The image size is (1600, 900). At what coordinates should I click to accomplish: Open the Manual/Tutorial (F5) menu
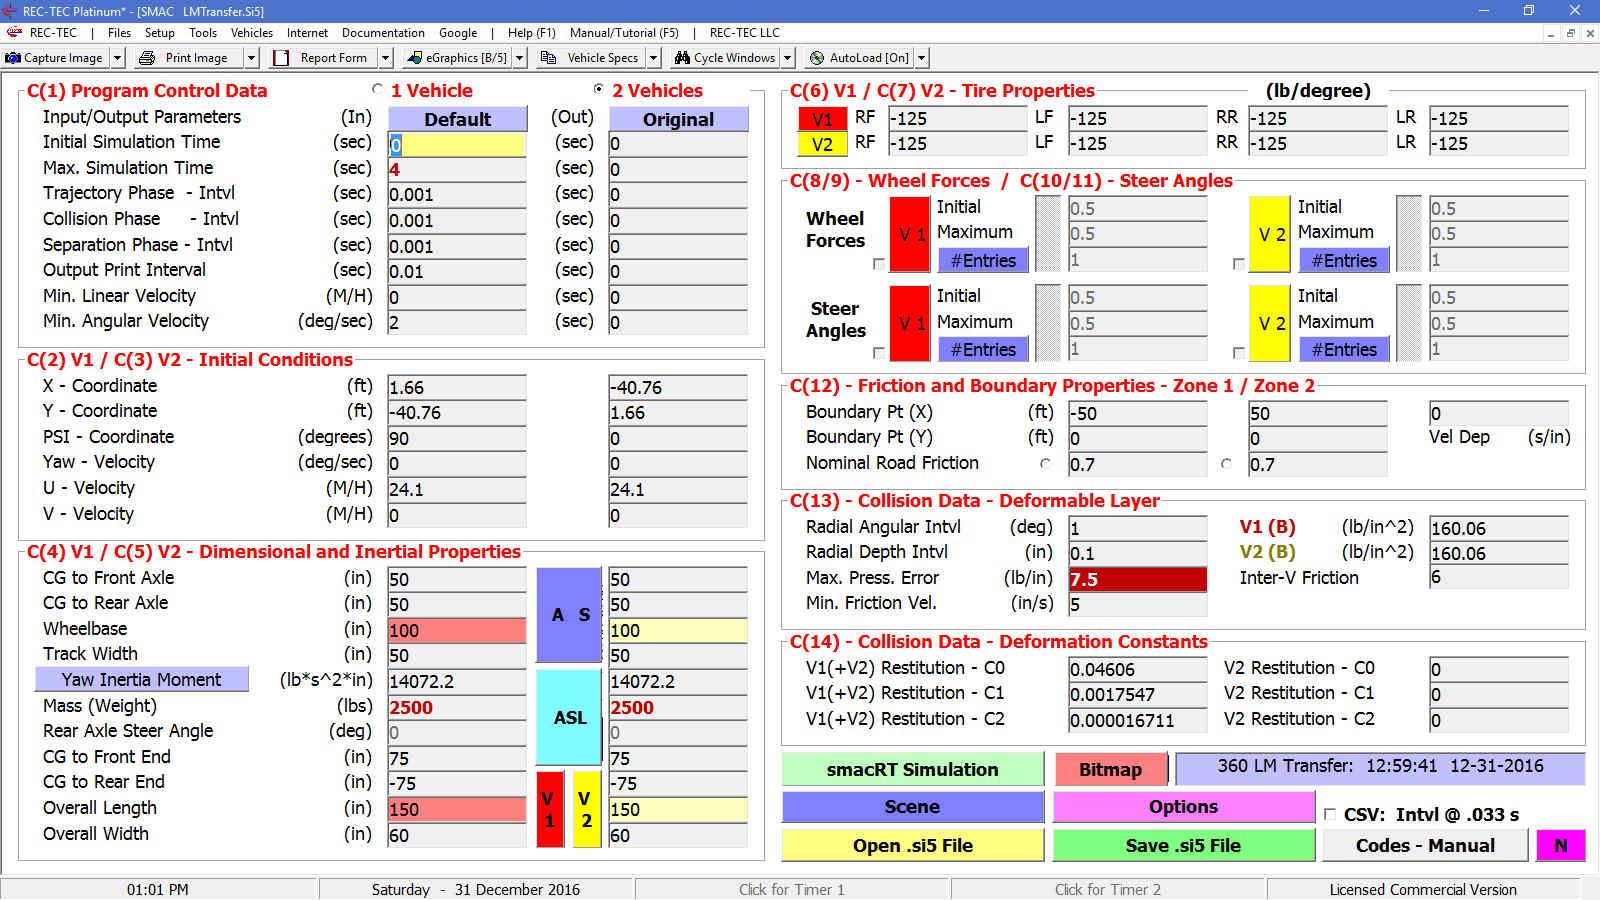pyautogui.click(x=624, y=33)
